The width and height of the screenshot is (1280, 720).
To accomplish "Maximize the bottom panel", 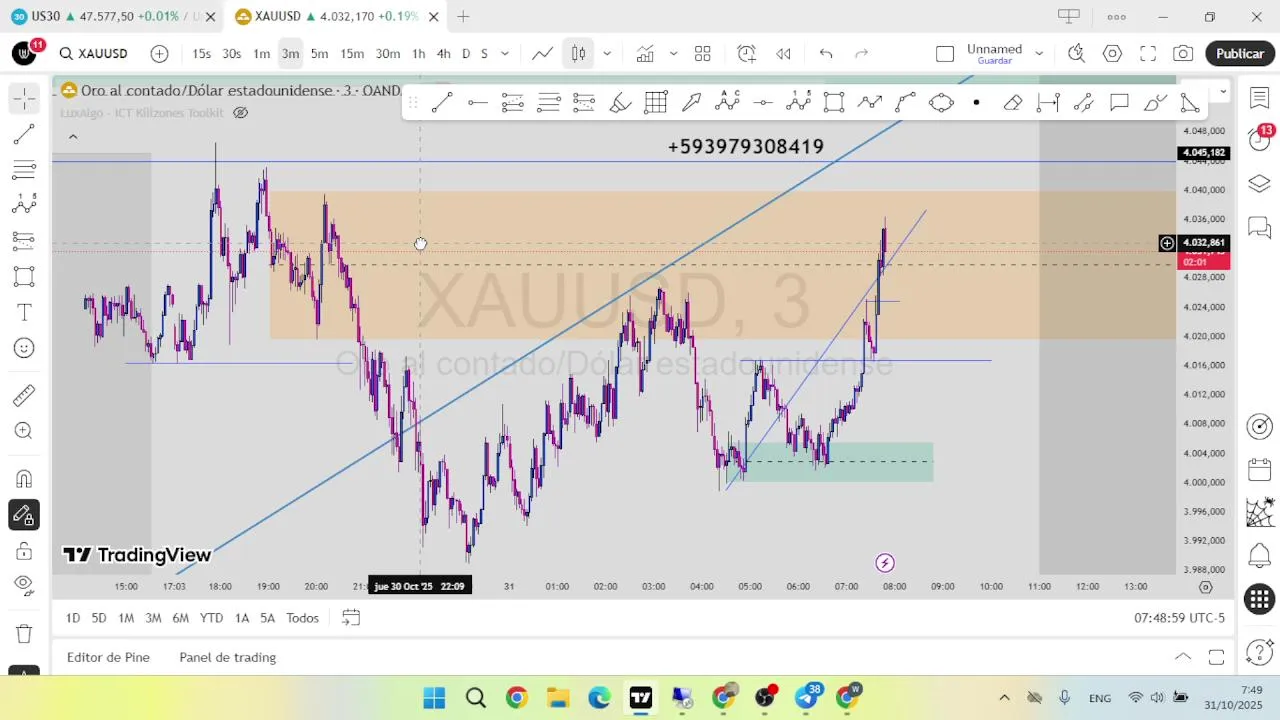I will pos(1216,657).
